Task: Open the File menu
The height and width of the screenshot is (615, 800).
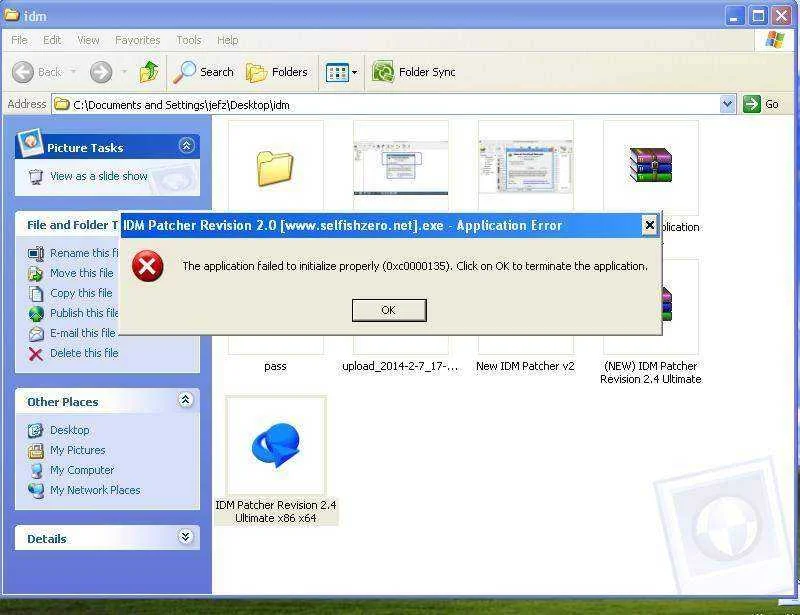Action: tap(19, 40)
